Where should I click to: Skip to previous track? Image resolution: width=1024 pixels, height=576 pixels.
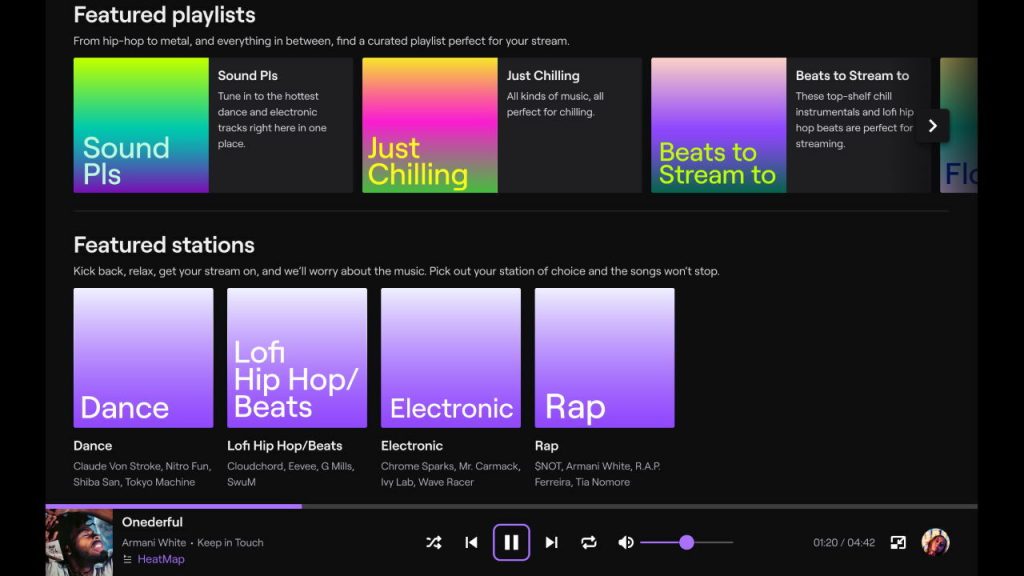[x=472, y=542]
